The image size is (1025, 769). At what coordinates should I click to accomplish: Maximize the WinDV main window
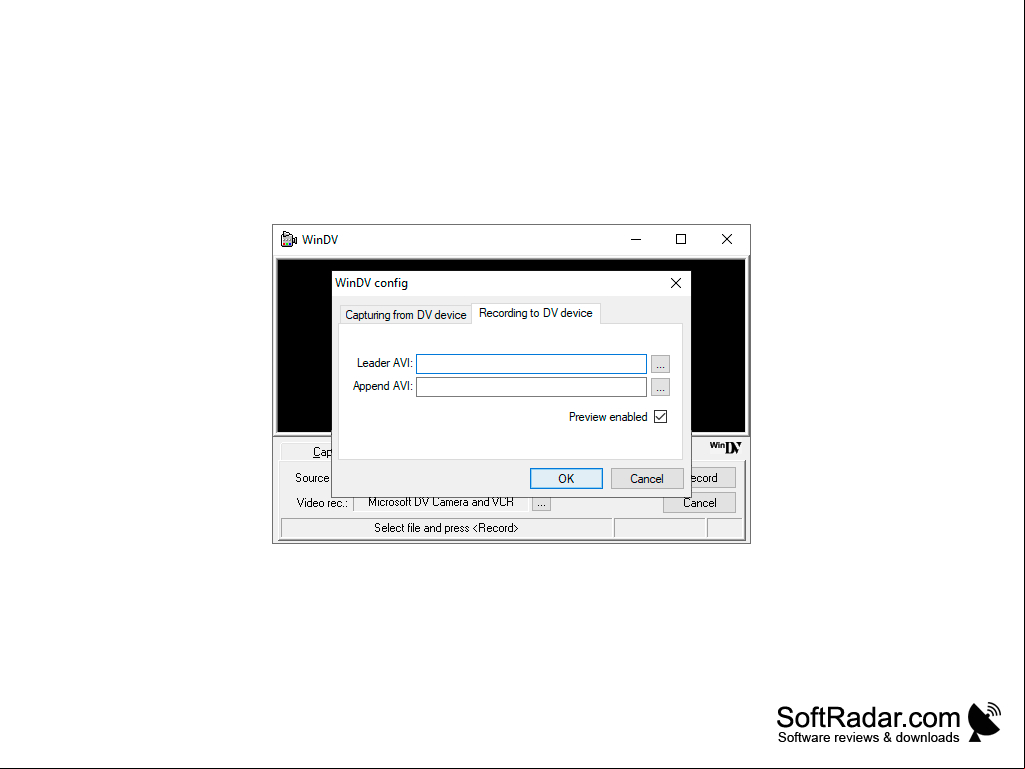681,239
